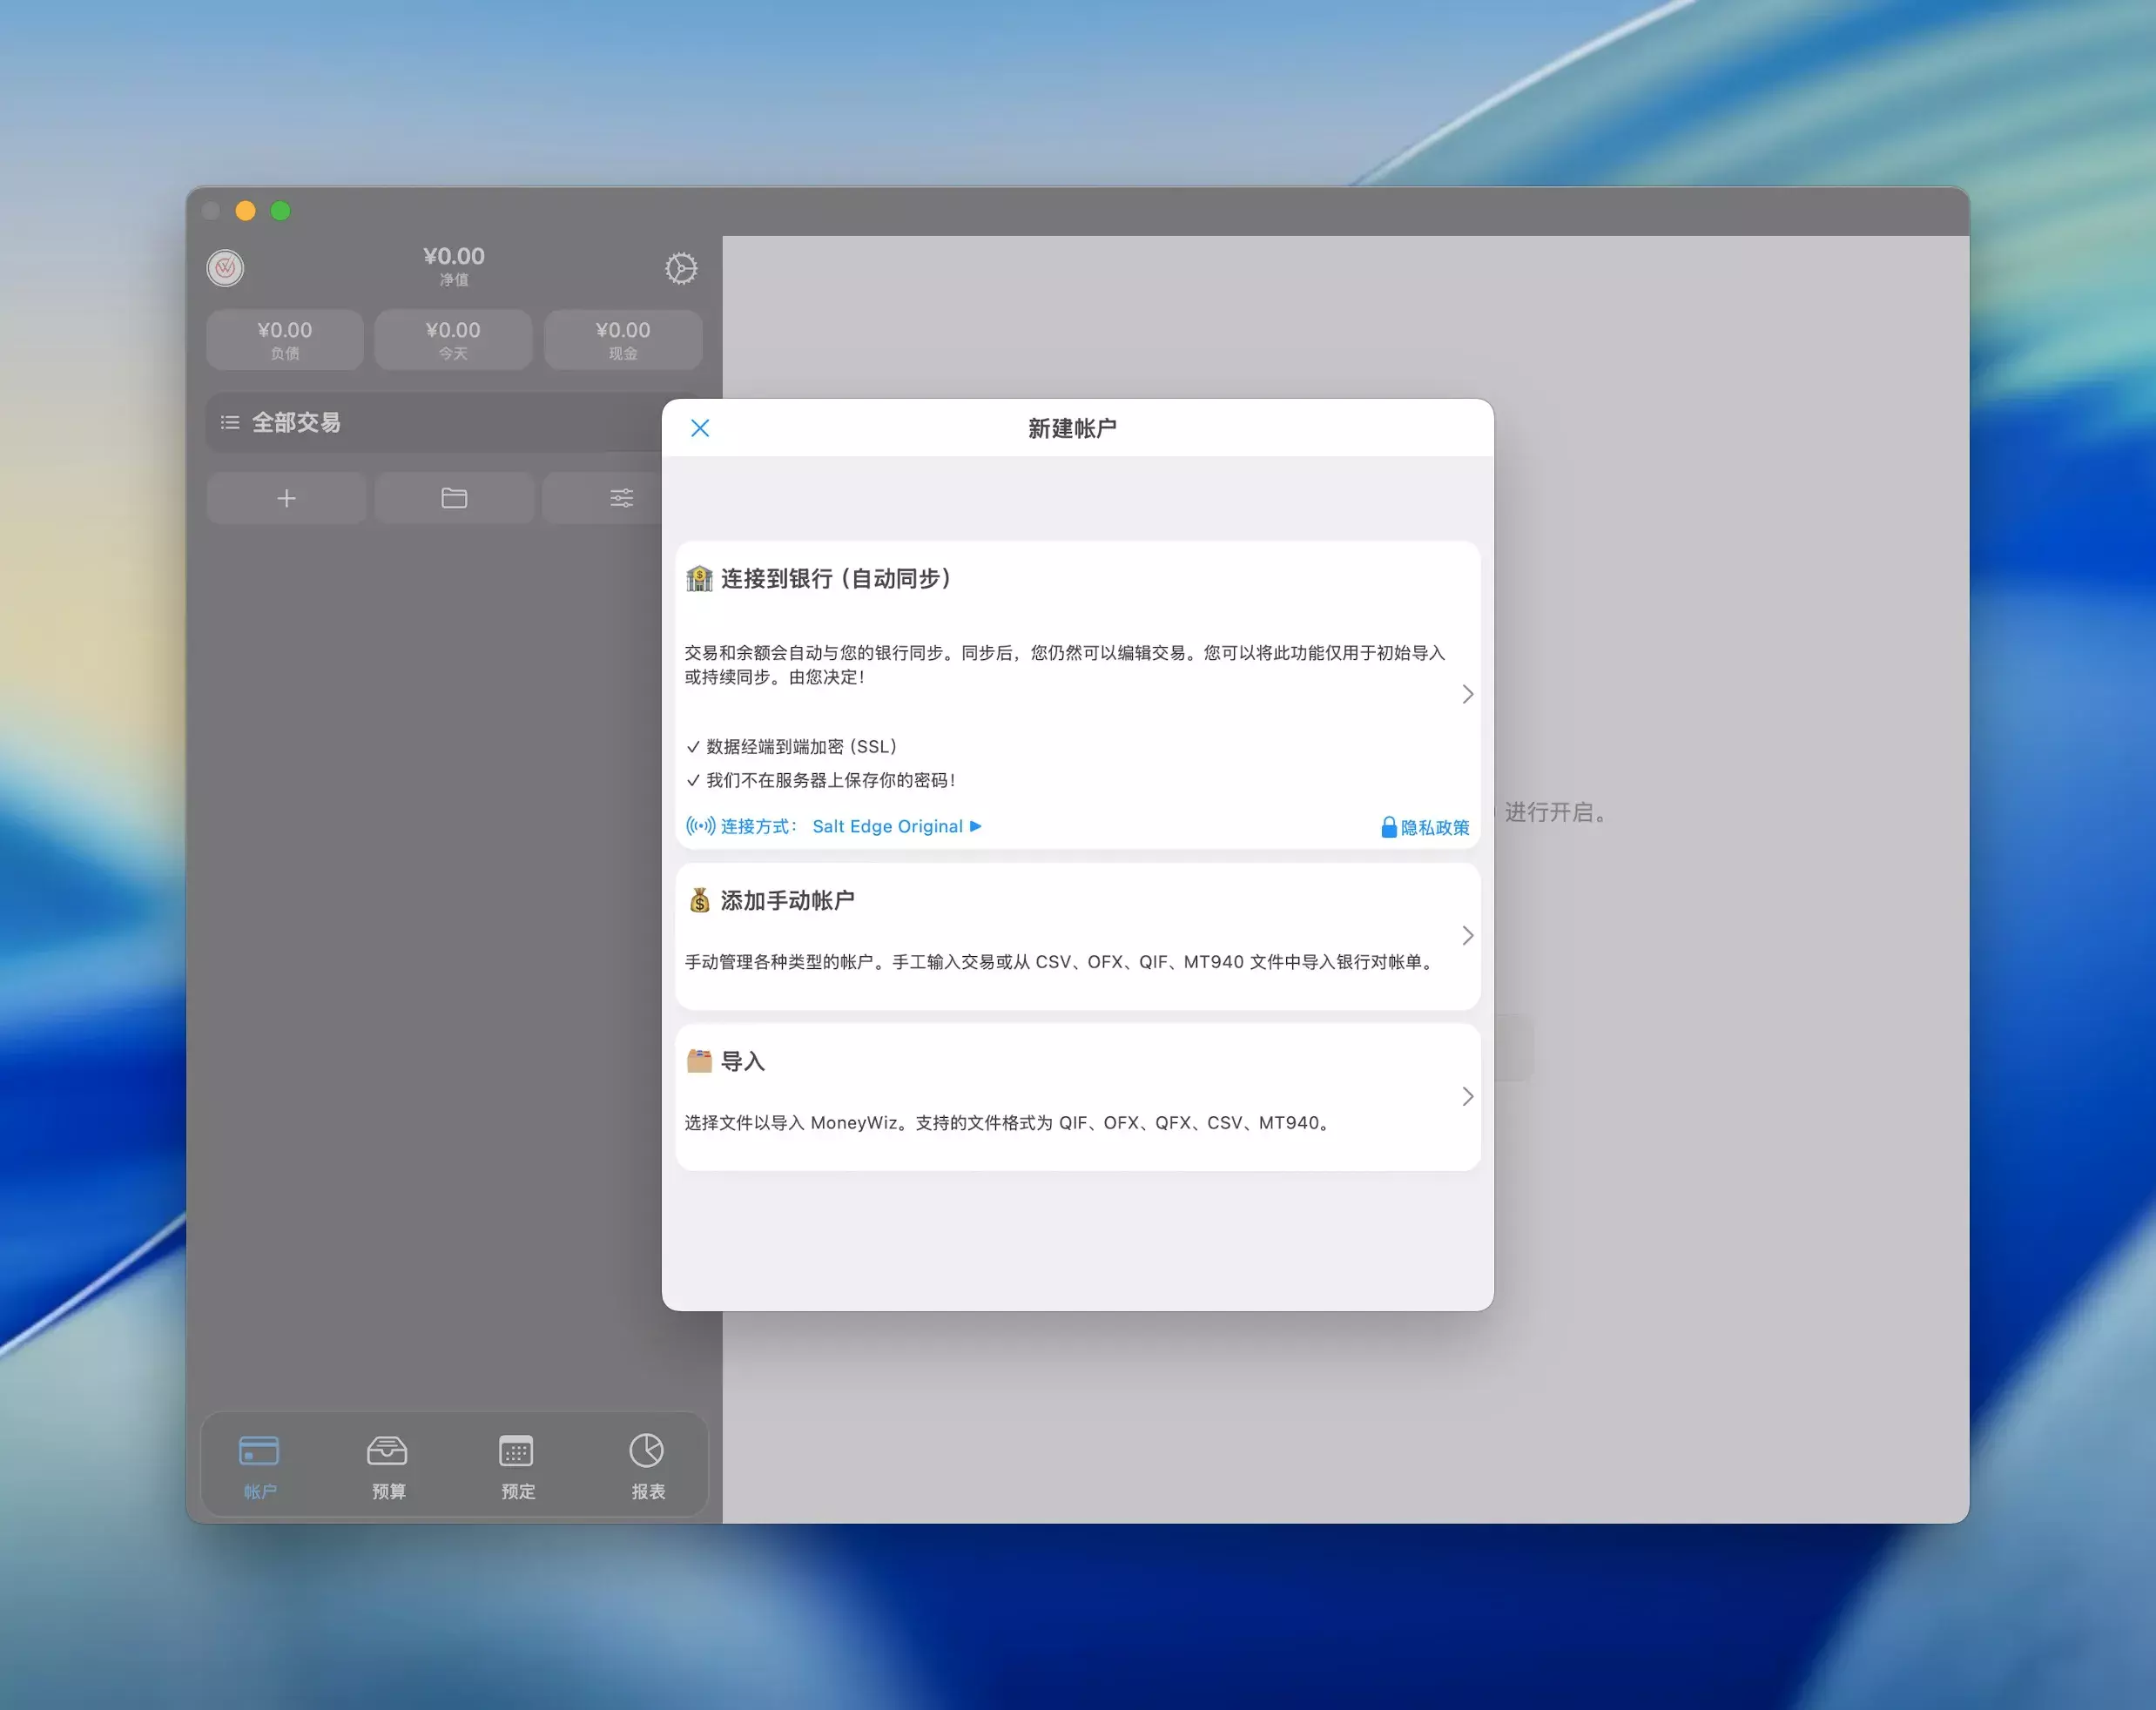Viewport: 2156px width, 1710px height.
Task: Expand the import option chevron
Action: 1467,1097
